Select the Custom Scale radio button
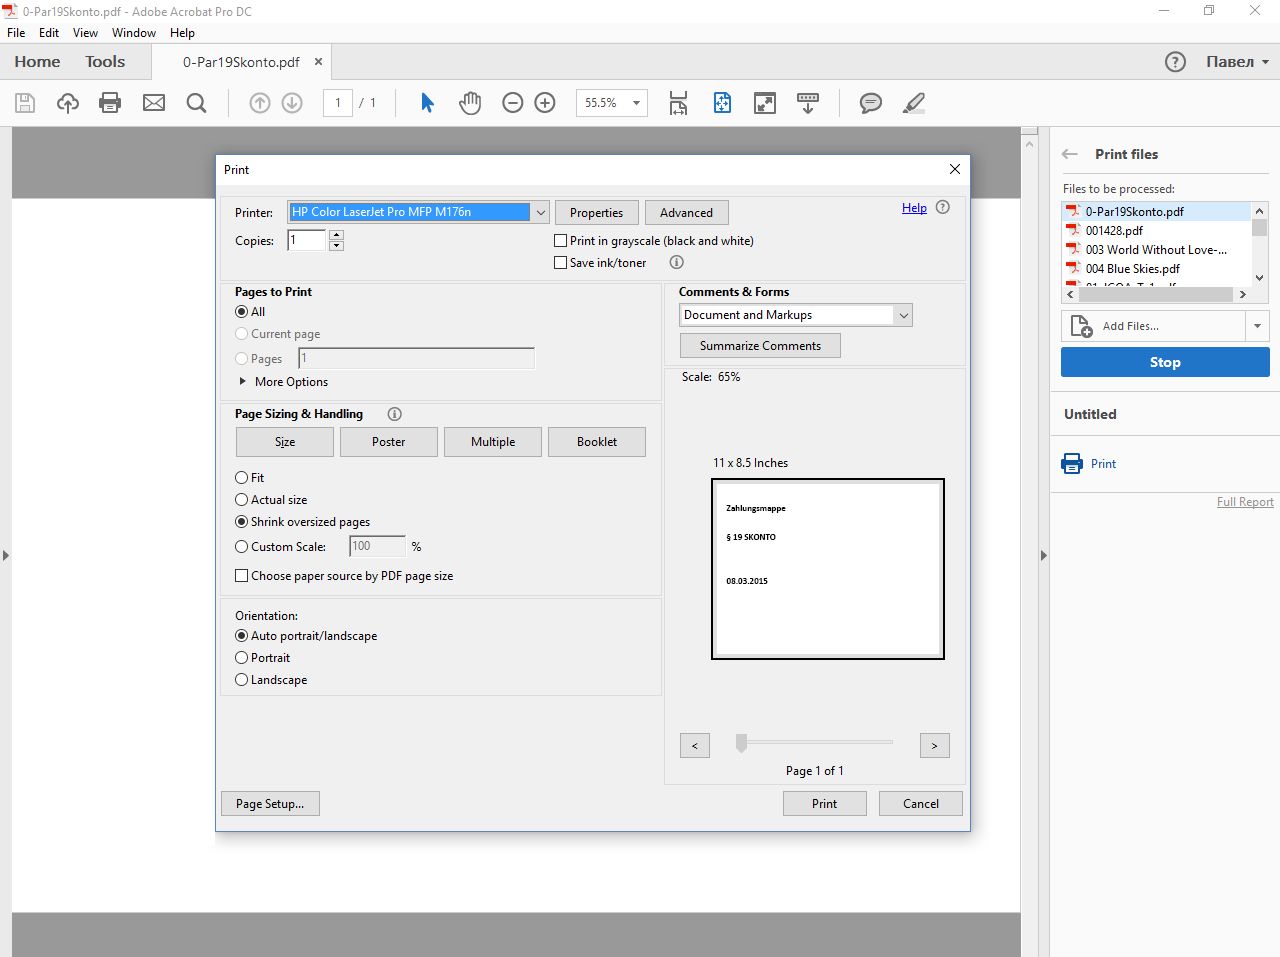This screenshot has height=957, width=1280. pos(241,547)
